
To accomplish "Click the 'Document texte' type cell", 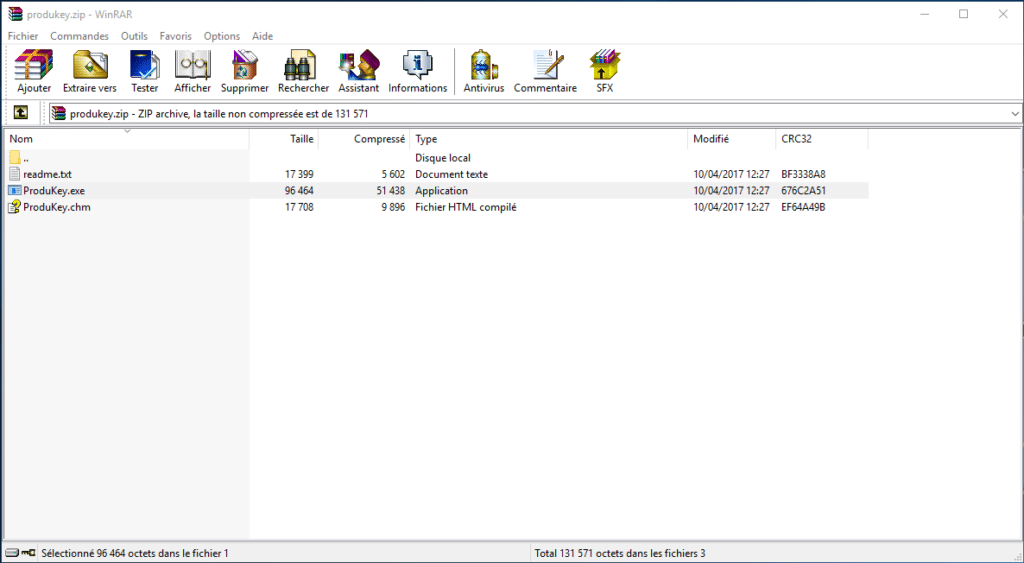I will click(451, 174).
